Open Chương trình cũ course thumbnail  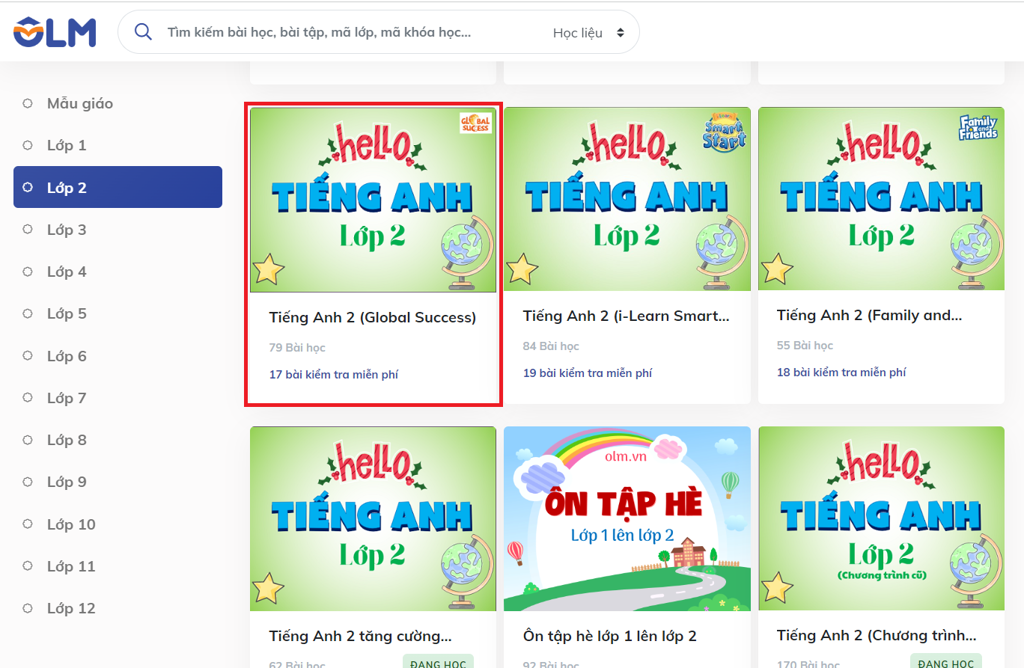point(881,518)
